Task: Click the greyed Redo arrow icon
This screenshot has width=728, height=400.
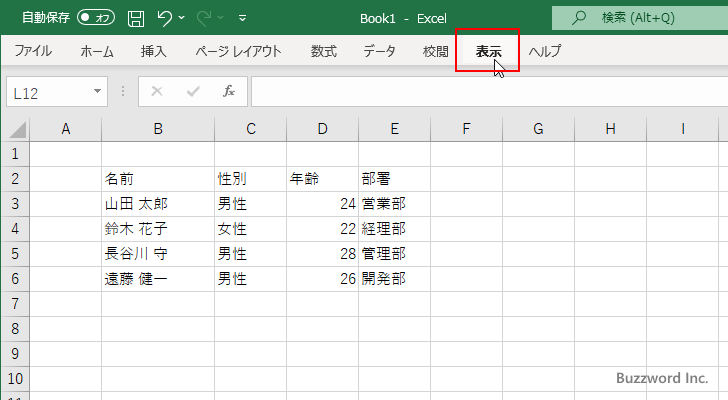Action: (204, 18)
